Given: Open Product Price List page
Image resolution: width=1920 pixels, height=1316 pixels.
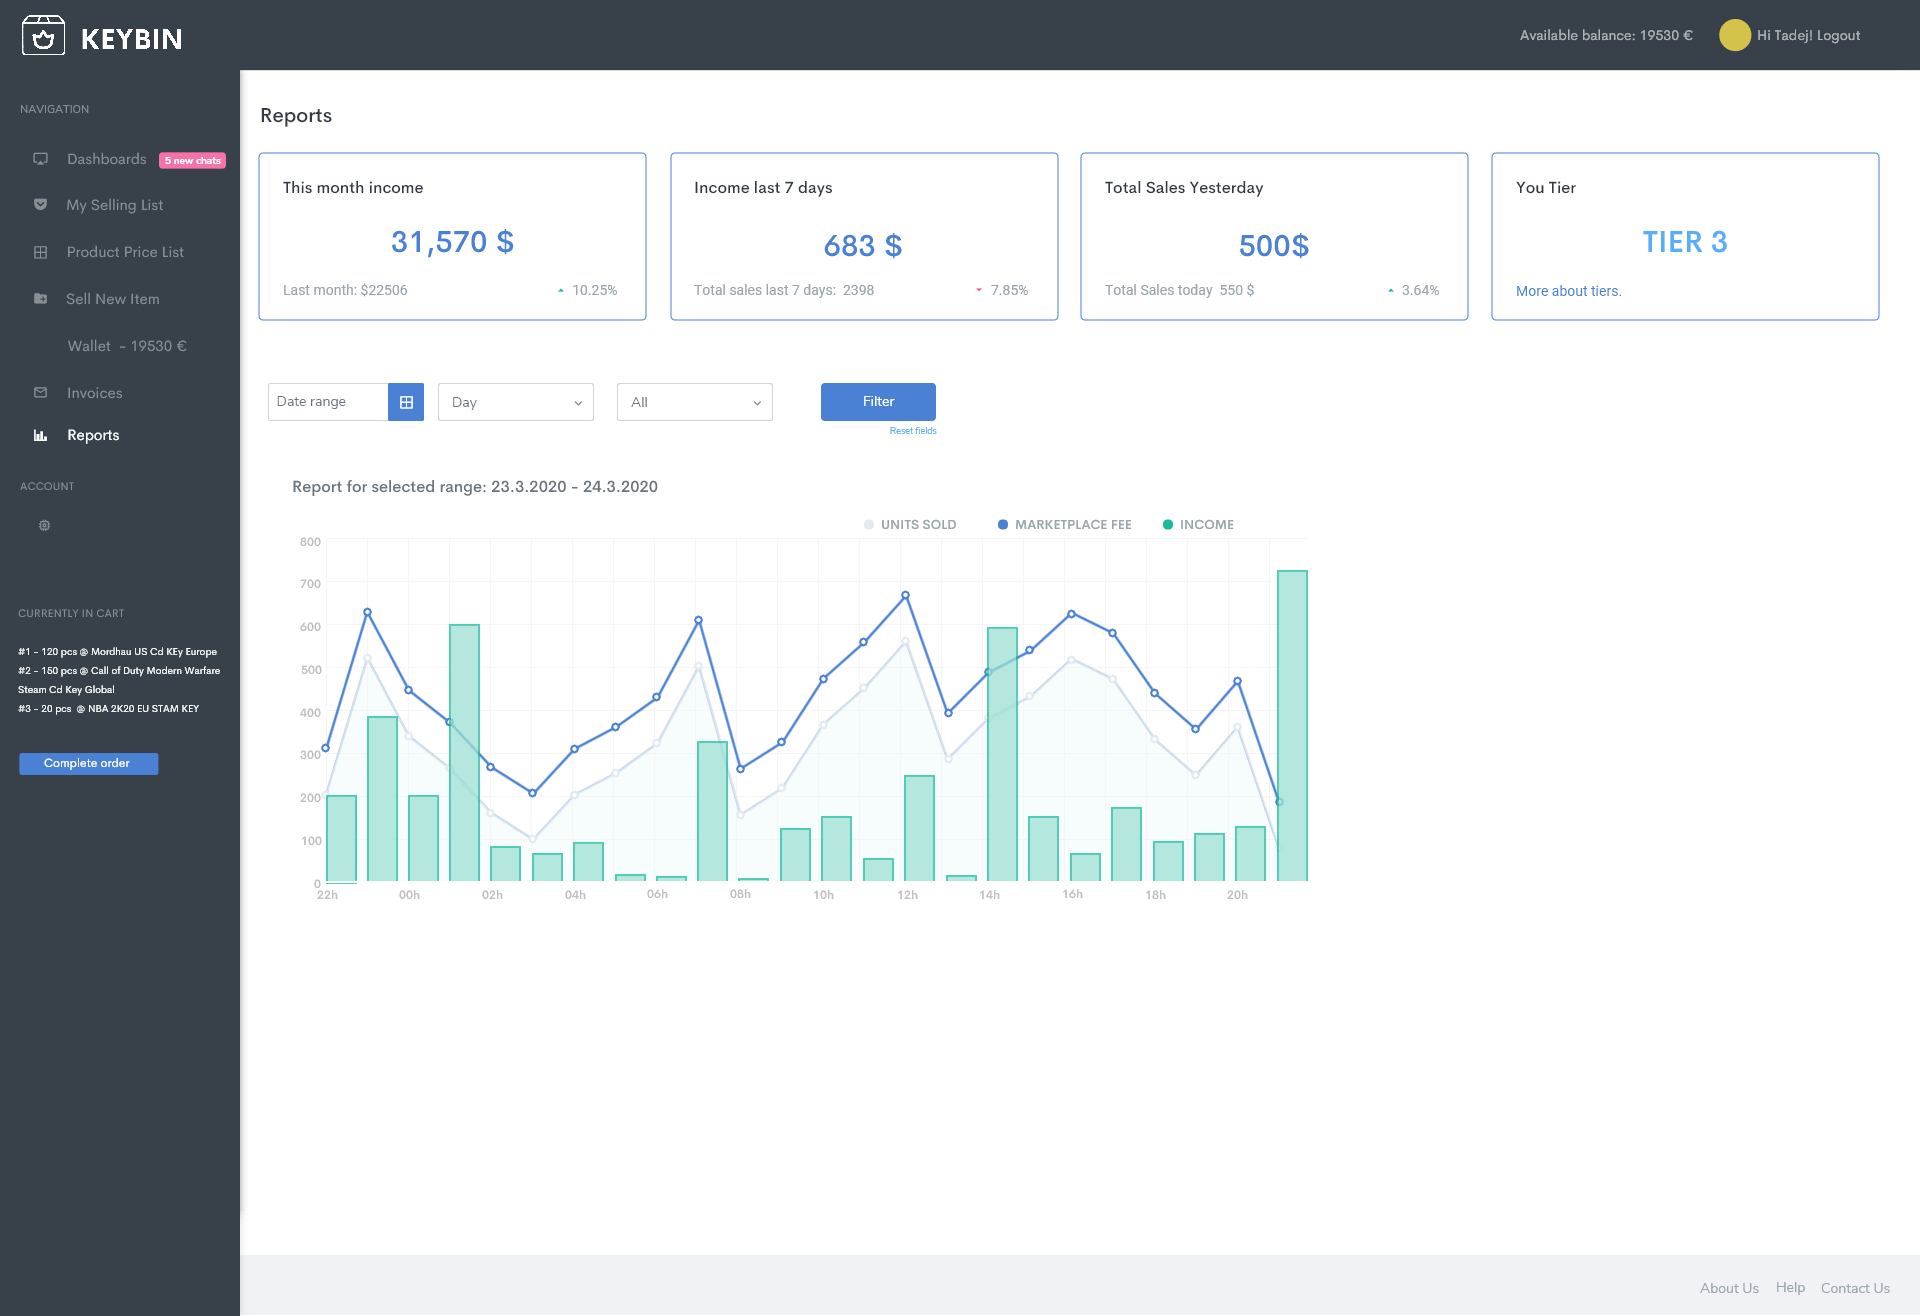Looking at the screenshot, I should click(125, 252).
